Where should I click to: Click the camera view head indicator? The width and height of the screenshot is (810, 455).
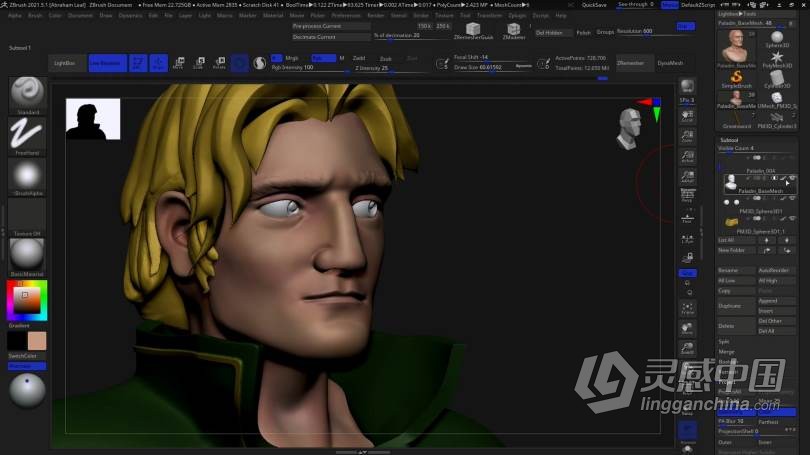[629, 129]
